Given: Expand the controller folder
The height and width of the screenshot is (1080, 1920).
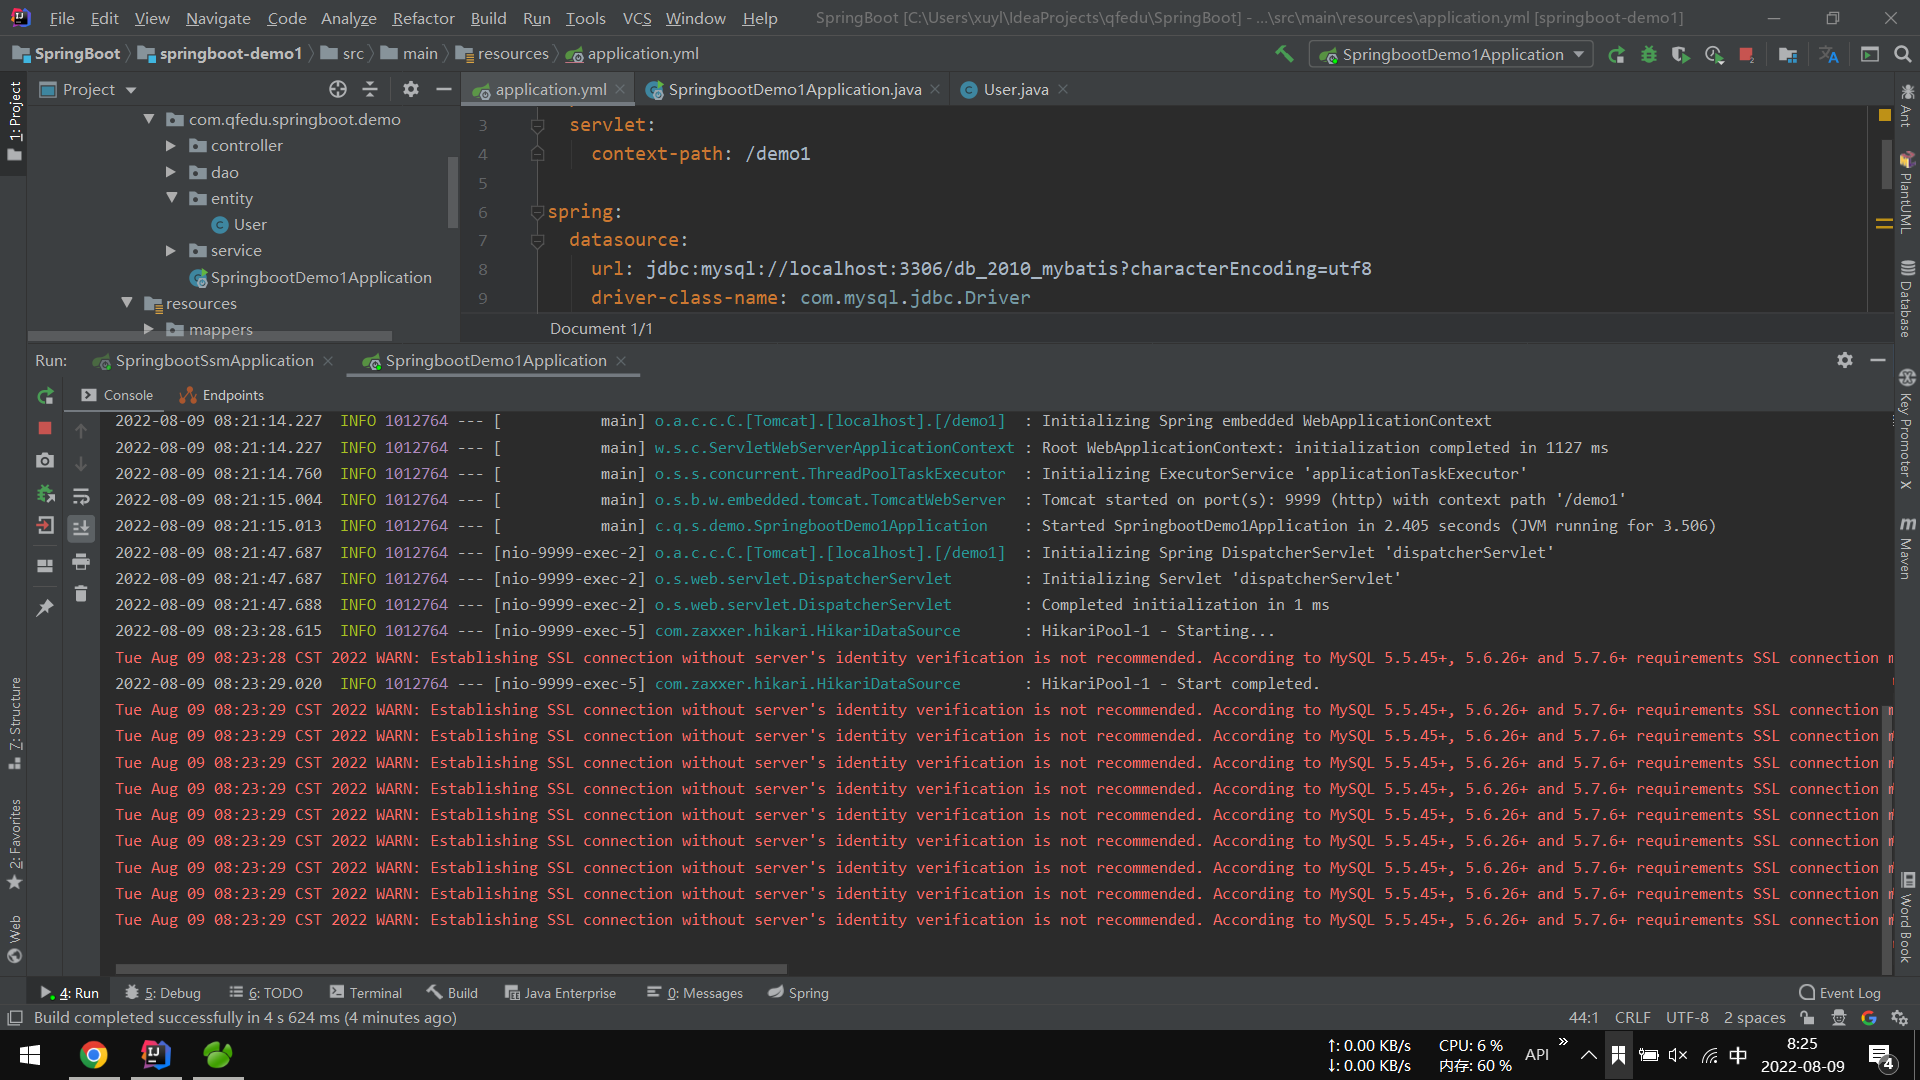Looking at the screenshot, I should pyautogui.click(x=171, y=145).
